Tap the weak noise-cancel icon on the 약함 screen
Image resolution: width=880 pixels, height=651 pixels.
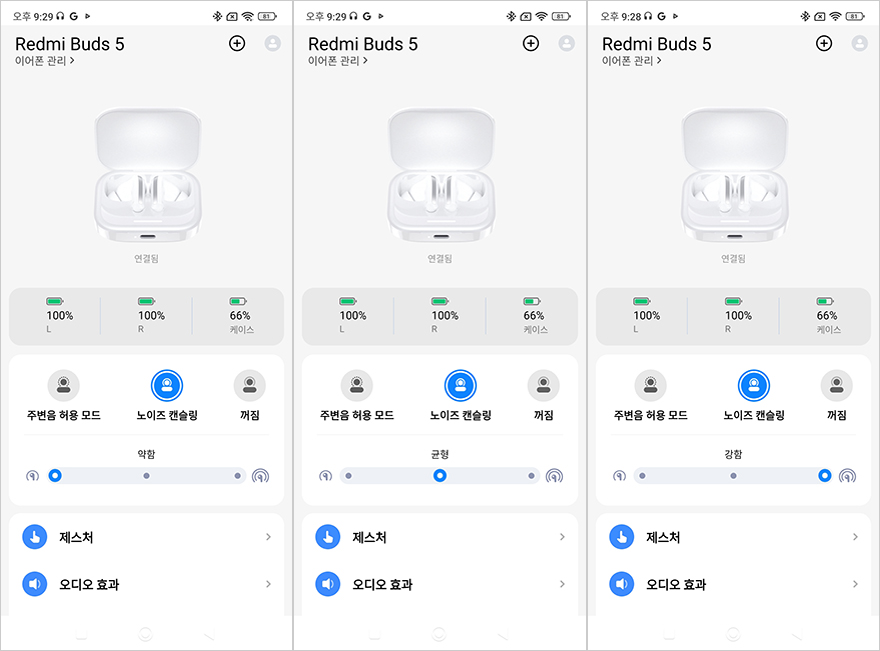33,476
